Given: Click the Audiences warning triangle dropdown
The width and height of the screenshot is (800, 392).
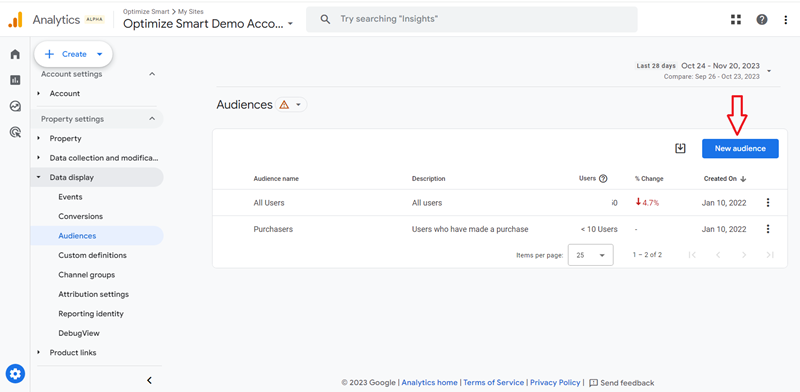Looking at the screenshot, I should 291,105.
